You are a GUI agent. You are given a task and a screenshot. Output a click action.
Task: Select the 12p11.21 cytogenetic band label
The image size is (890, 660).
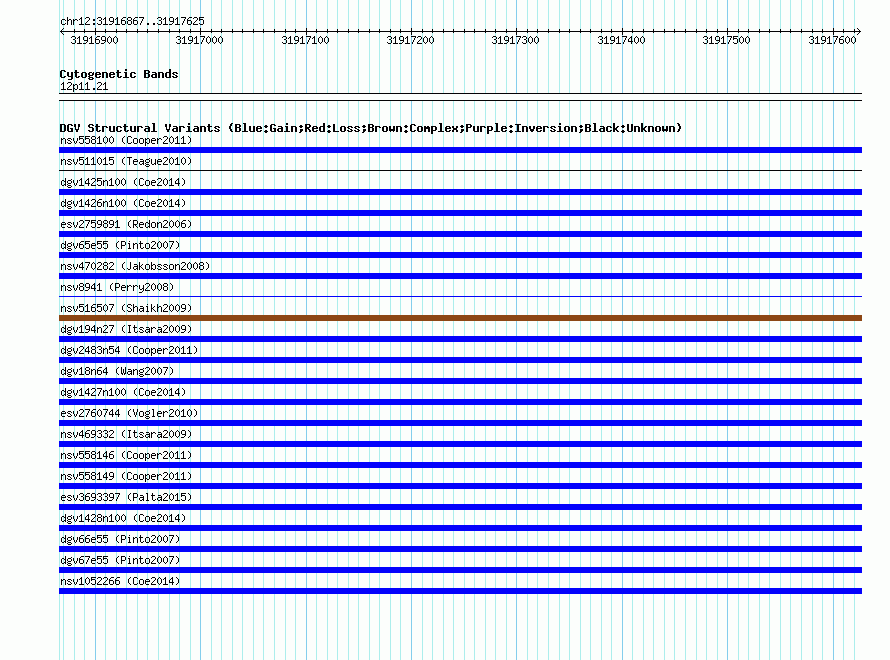tap(84, 86)
